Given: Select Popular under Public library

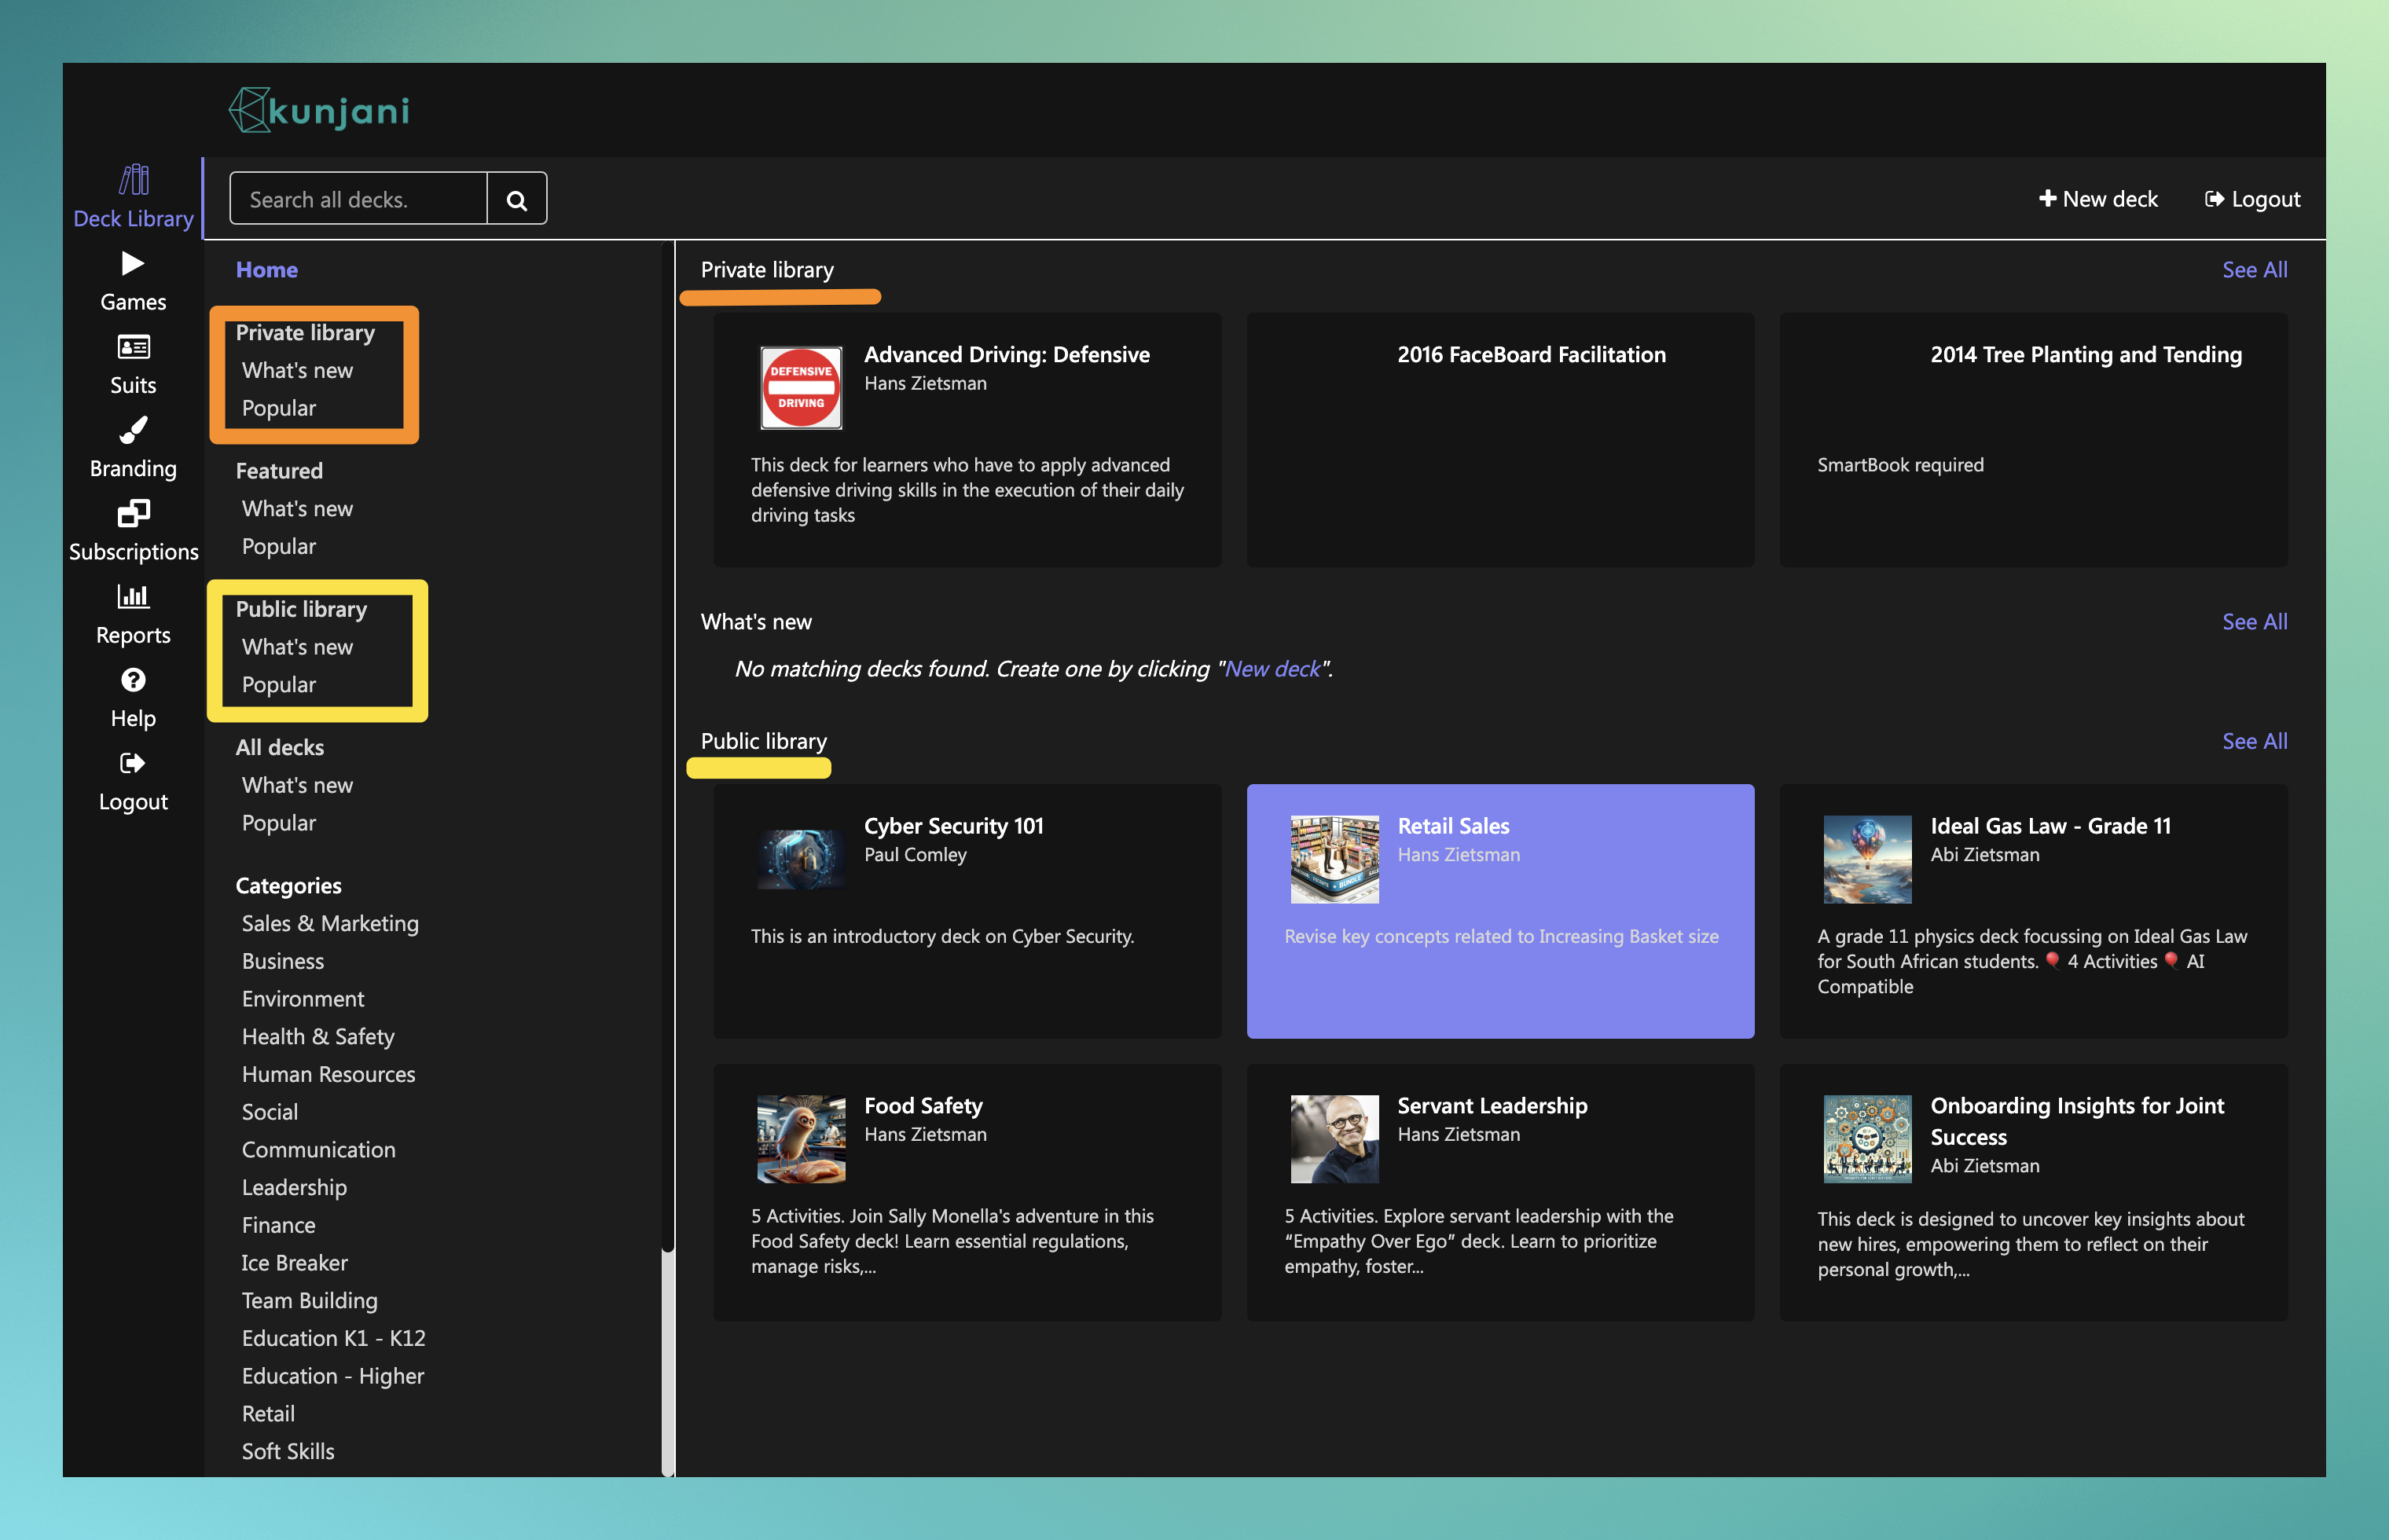Looking at the screenshot, I should tap(279, 685).
